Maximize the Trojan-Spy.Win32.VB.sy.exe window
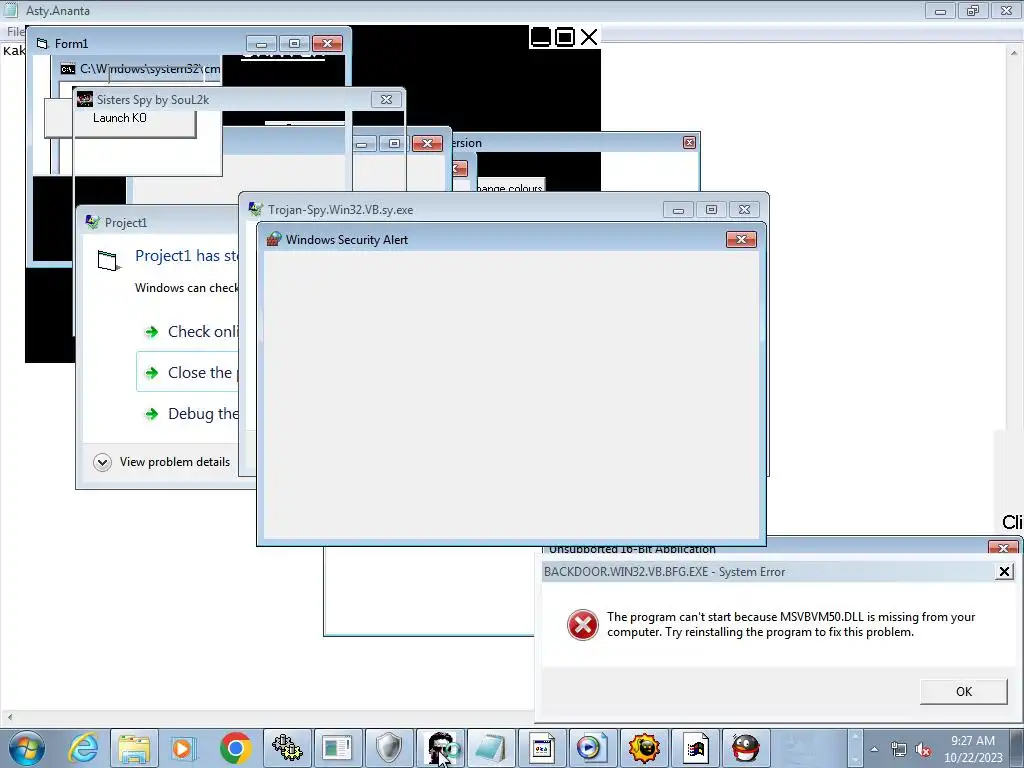Screen dimensions: 1024x768 711,210
